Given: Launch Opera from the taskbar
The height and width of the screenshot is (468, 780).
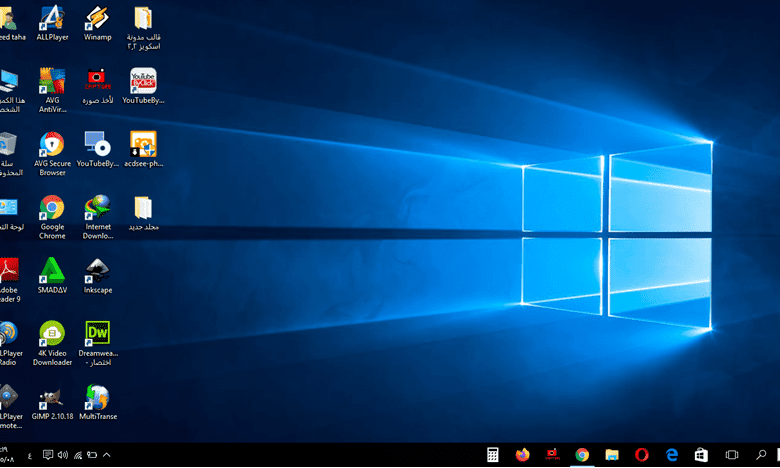Looking at the screenshot, I should click(642, 455).
